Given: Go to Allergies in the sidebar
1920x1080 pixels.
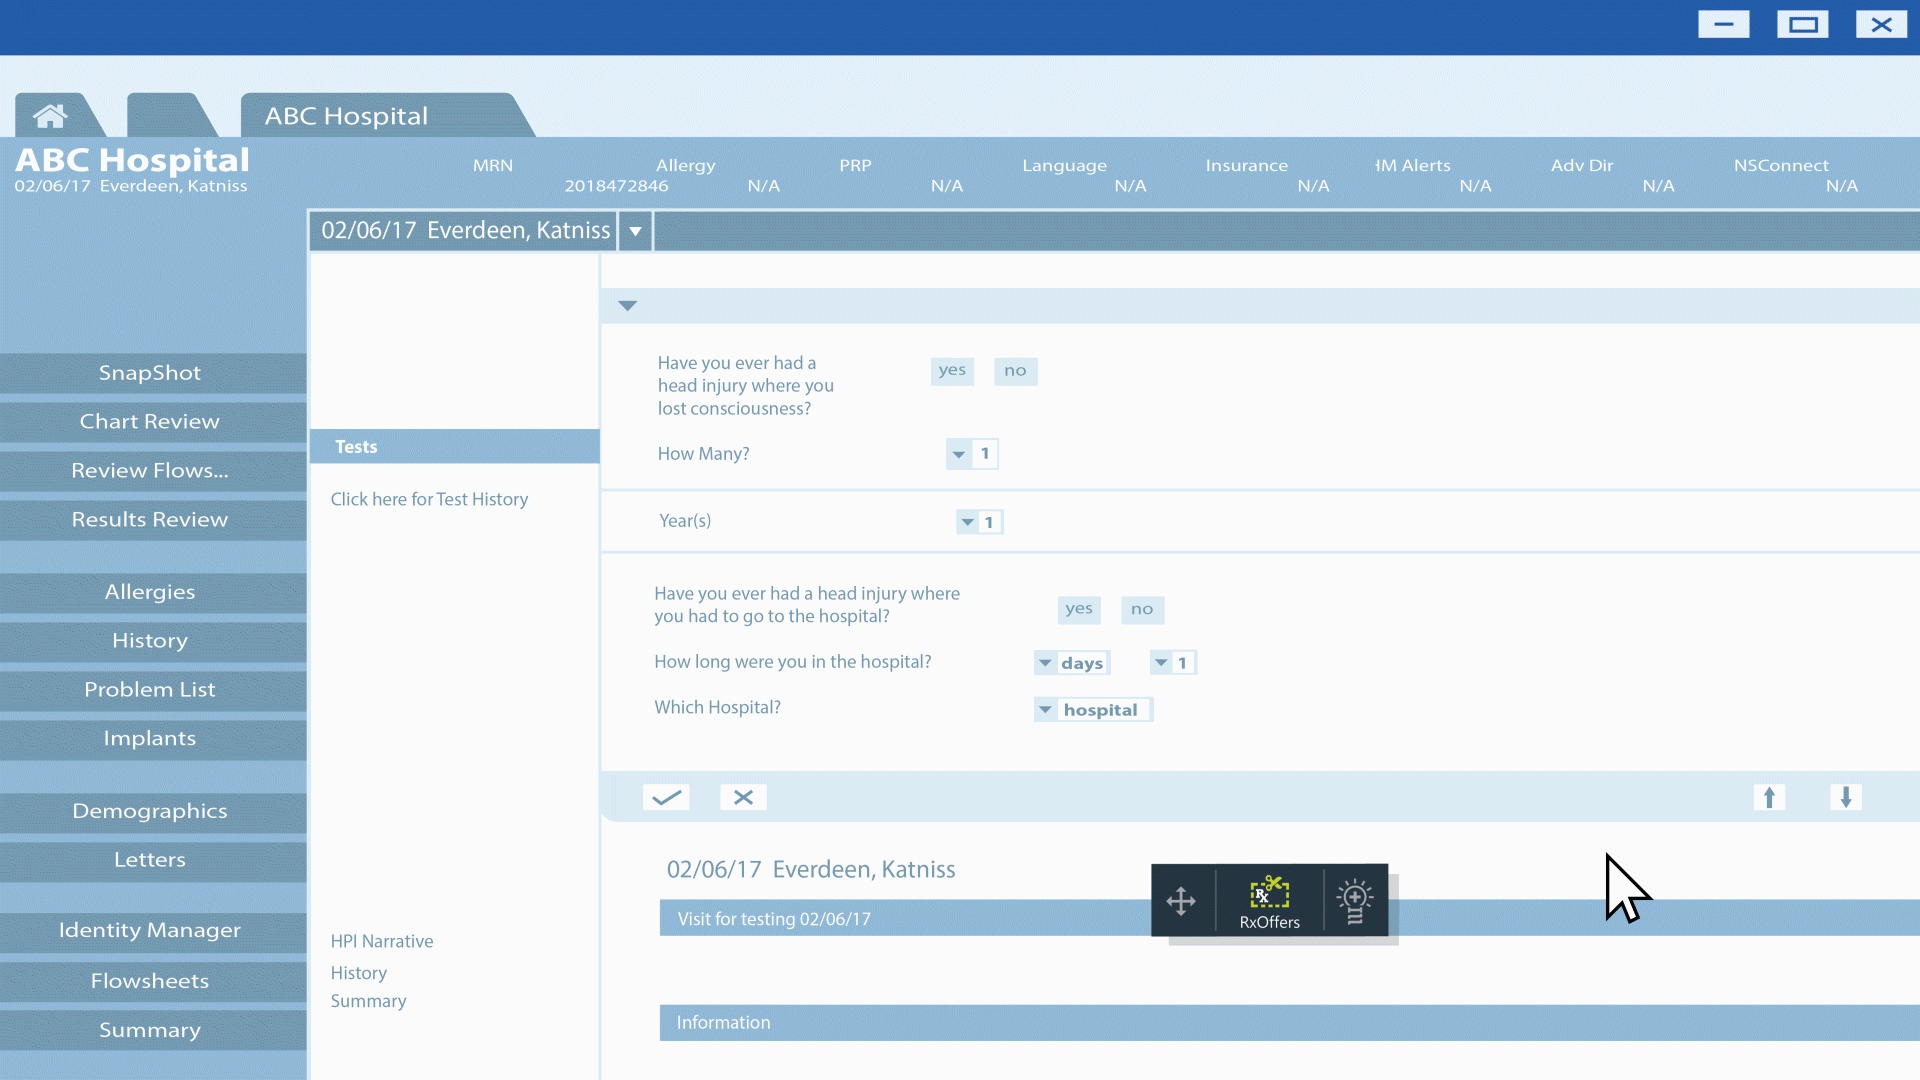Looking at the screenshot, I should point(152,592).
